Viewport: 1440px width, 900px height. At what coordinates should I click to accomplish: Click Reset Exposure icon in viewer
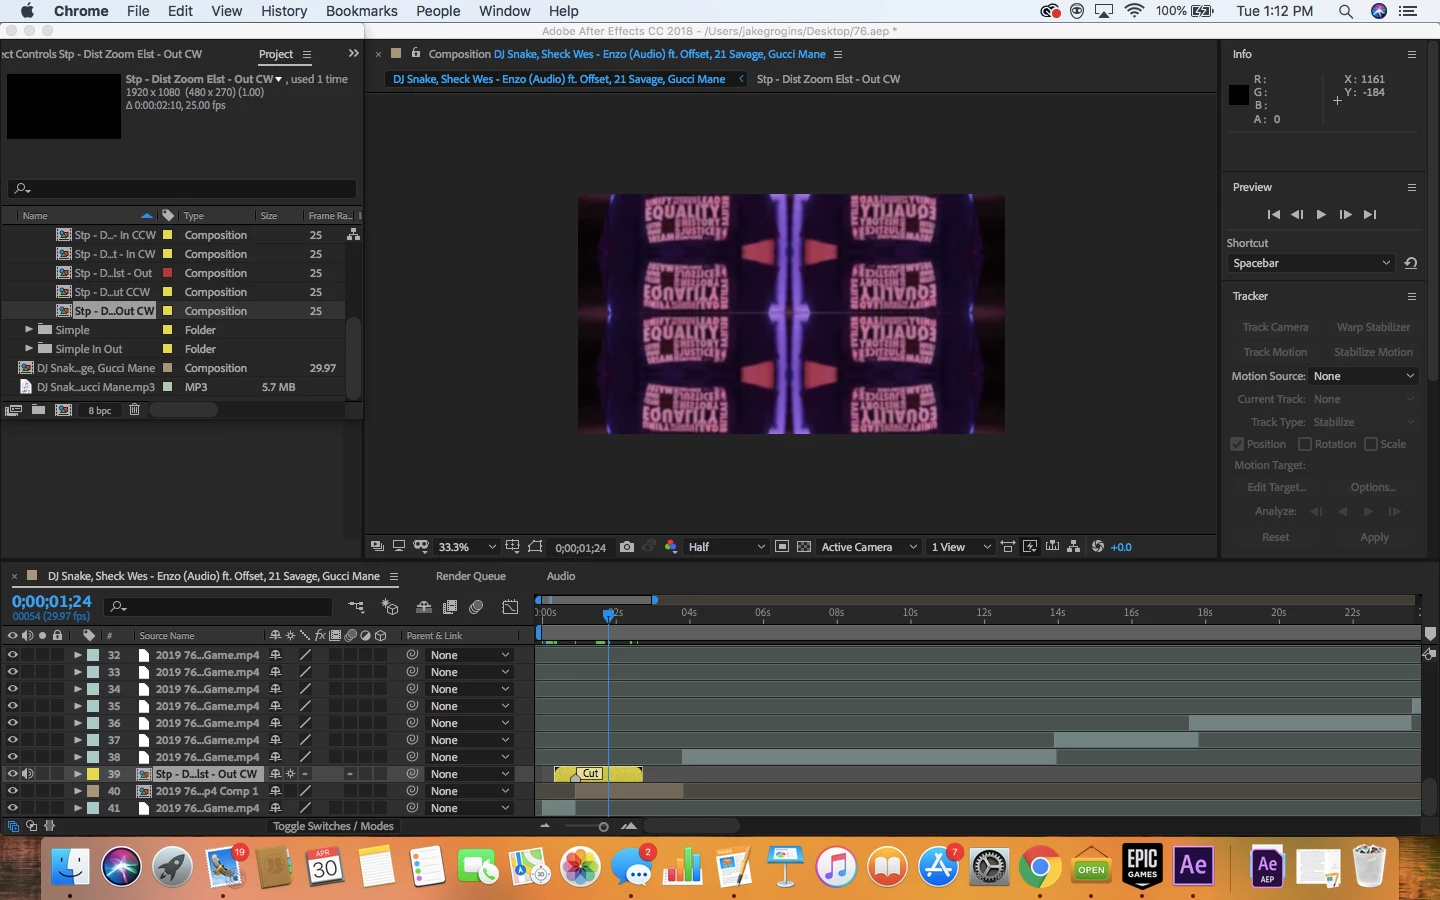[1098, 547]
